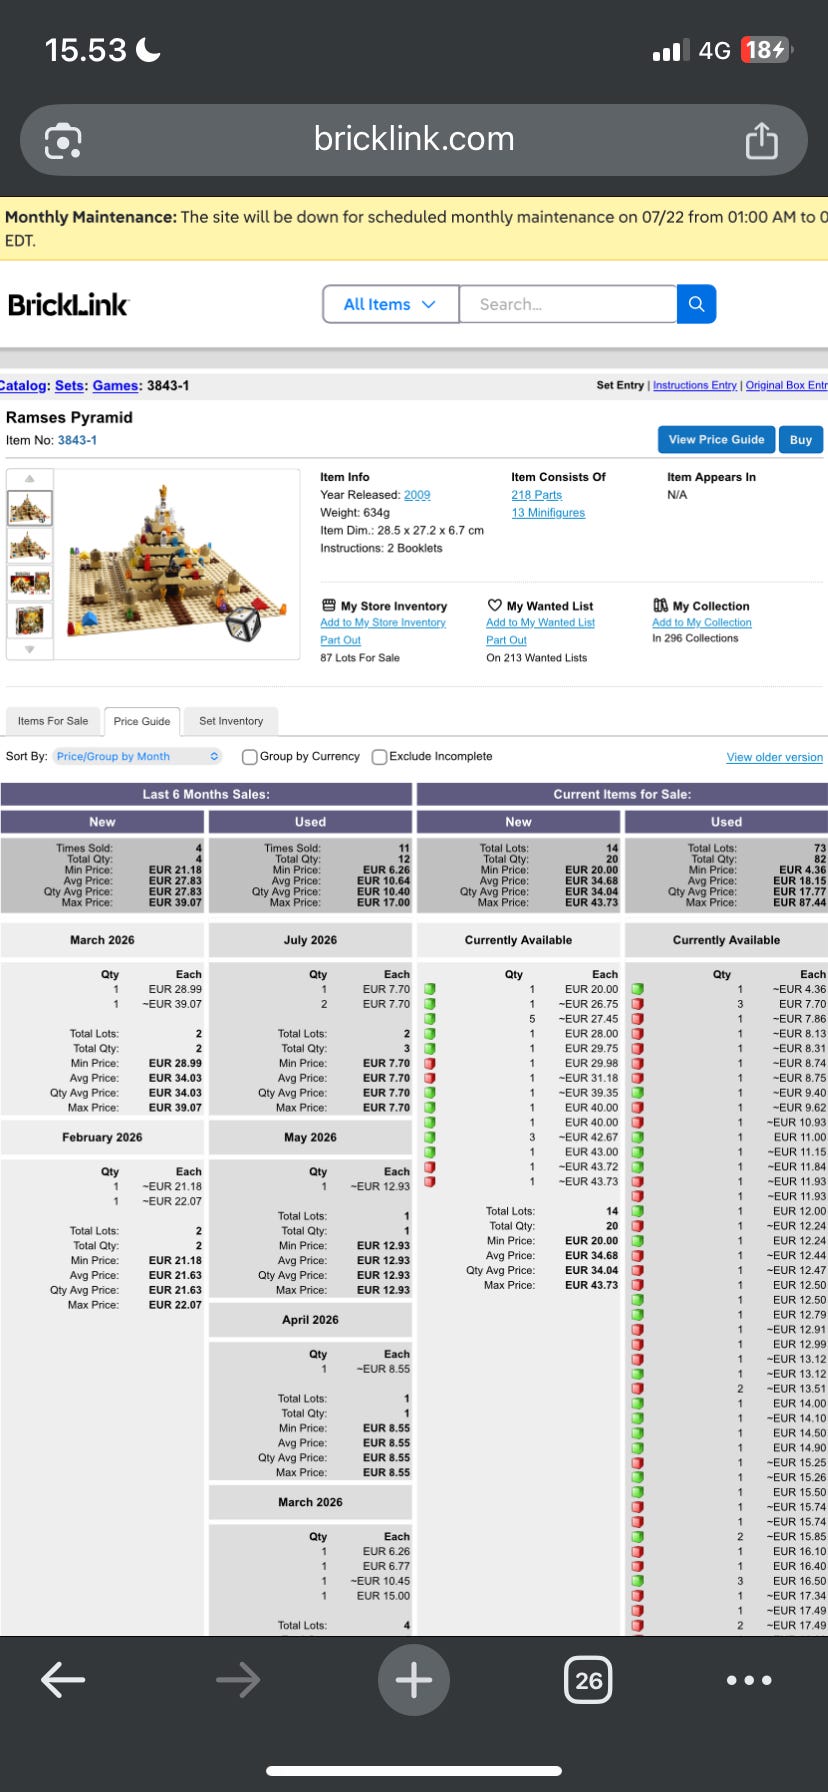Click the red box icon beside the used EUR 7.70 row
This screenshot has height=1792, width=828.
point(637,1004)
